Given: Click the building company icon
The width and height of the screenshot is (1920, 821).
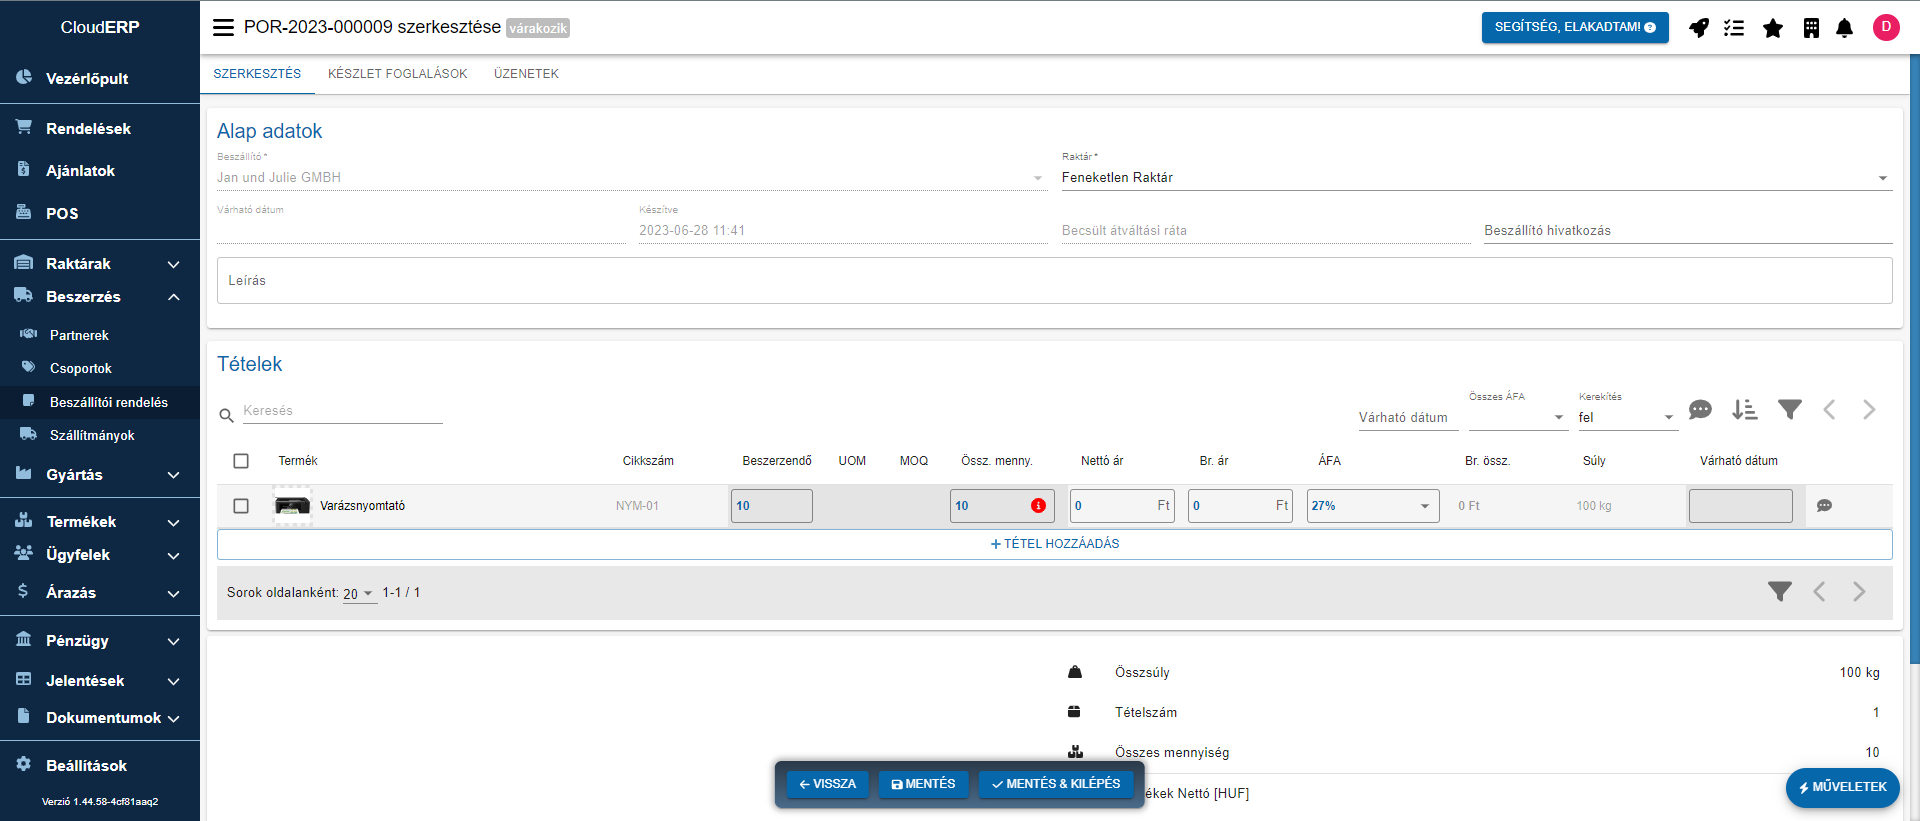Looking at the screenshot, I should pos(1810,28).
